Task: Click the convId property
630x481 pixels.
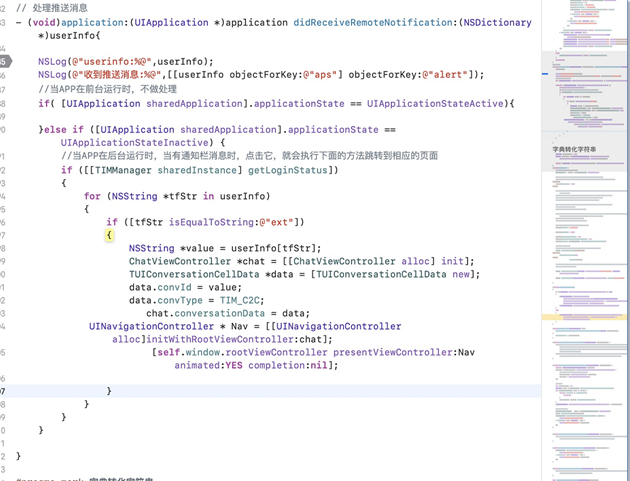Action: [x=174, y=287]
